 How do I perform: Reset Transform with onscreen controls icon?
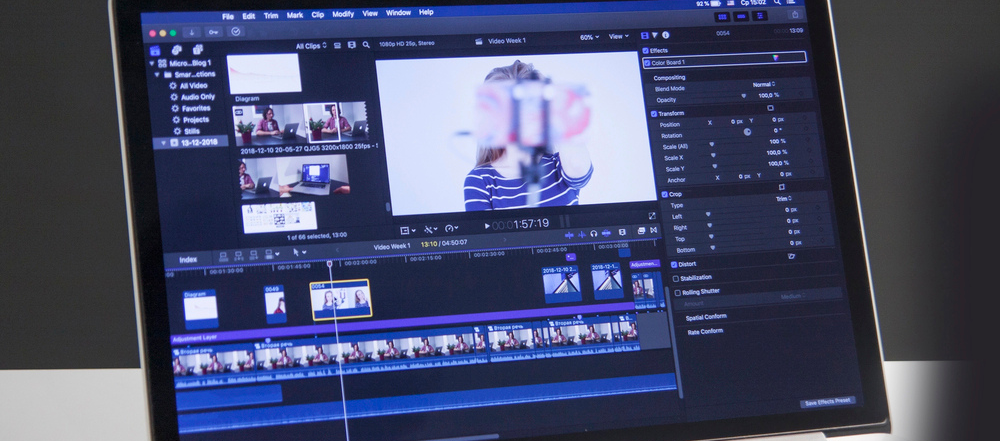pos(770,108)
